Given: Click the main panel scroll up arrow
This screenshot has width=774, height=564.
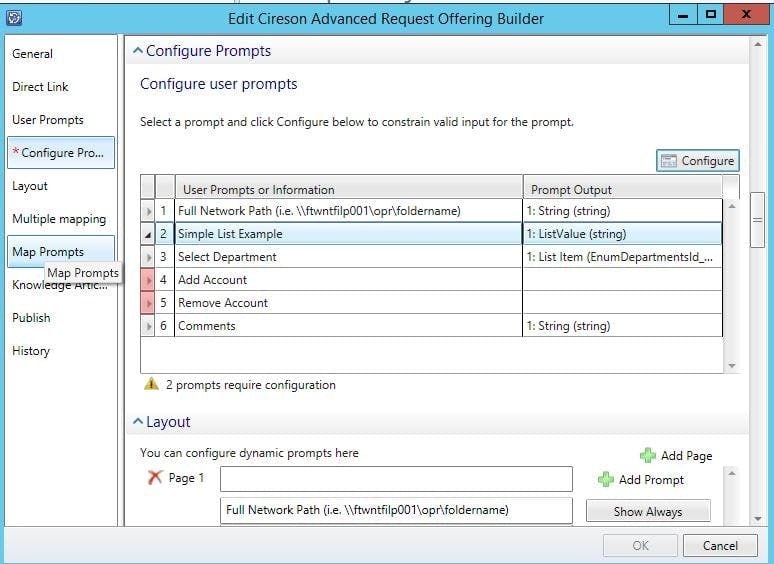Looking at the screenshot, I should tap(757, 45).
